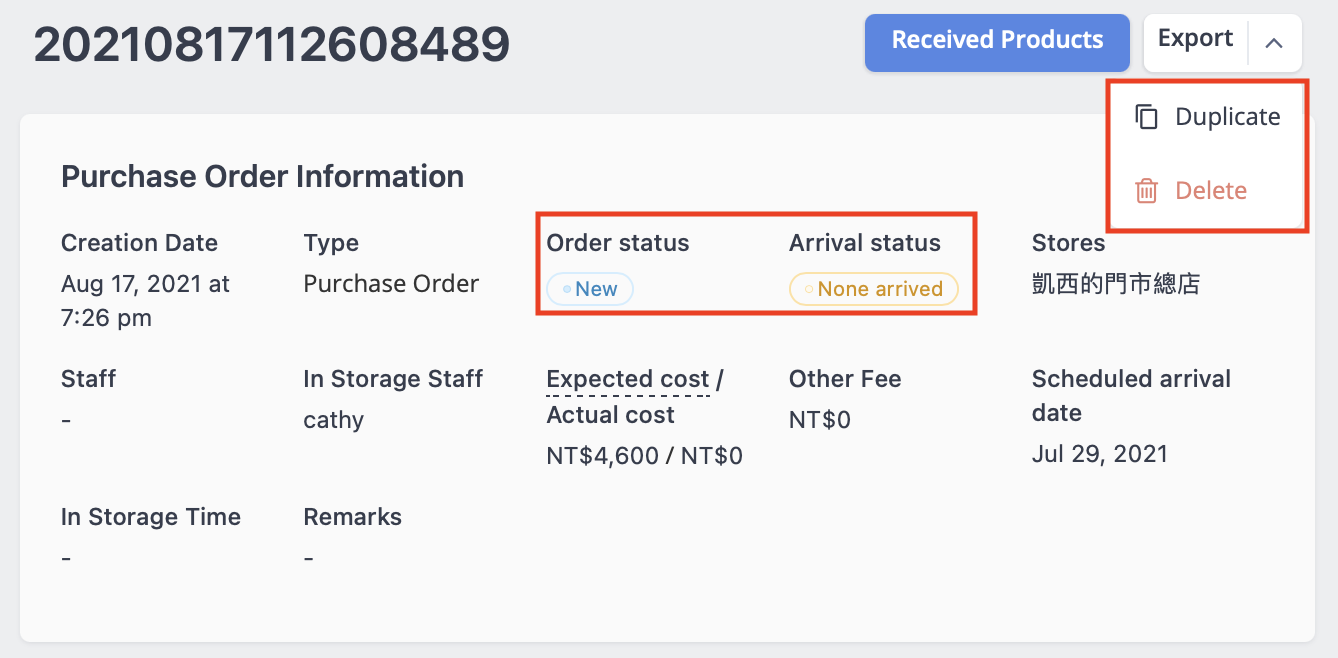
Task: Collapse the Export dropdown chevron
Action: (x=1274, y=43)
